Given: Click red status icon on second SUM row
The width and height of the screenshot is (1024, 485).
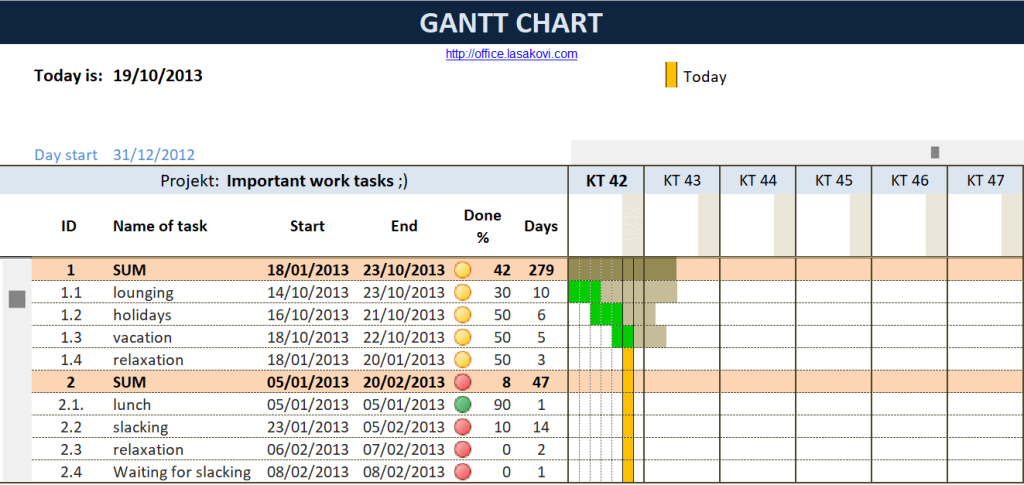Looking at the screenshot, I should pyautogui.click(x=462, y=382).
